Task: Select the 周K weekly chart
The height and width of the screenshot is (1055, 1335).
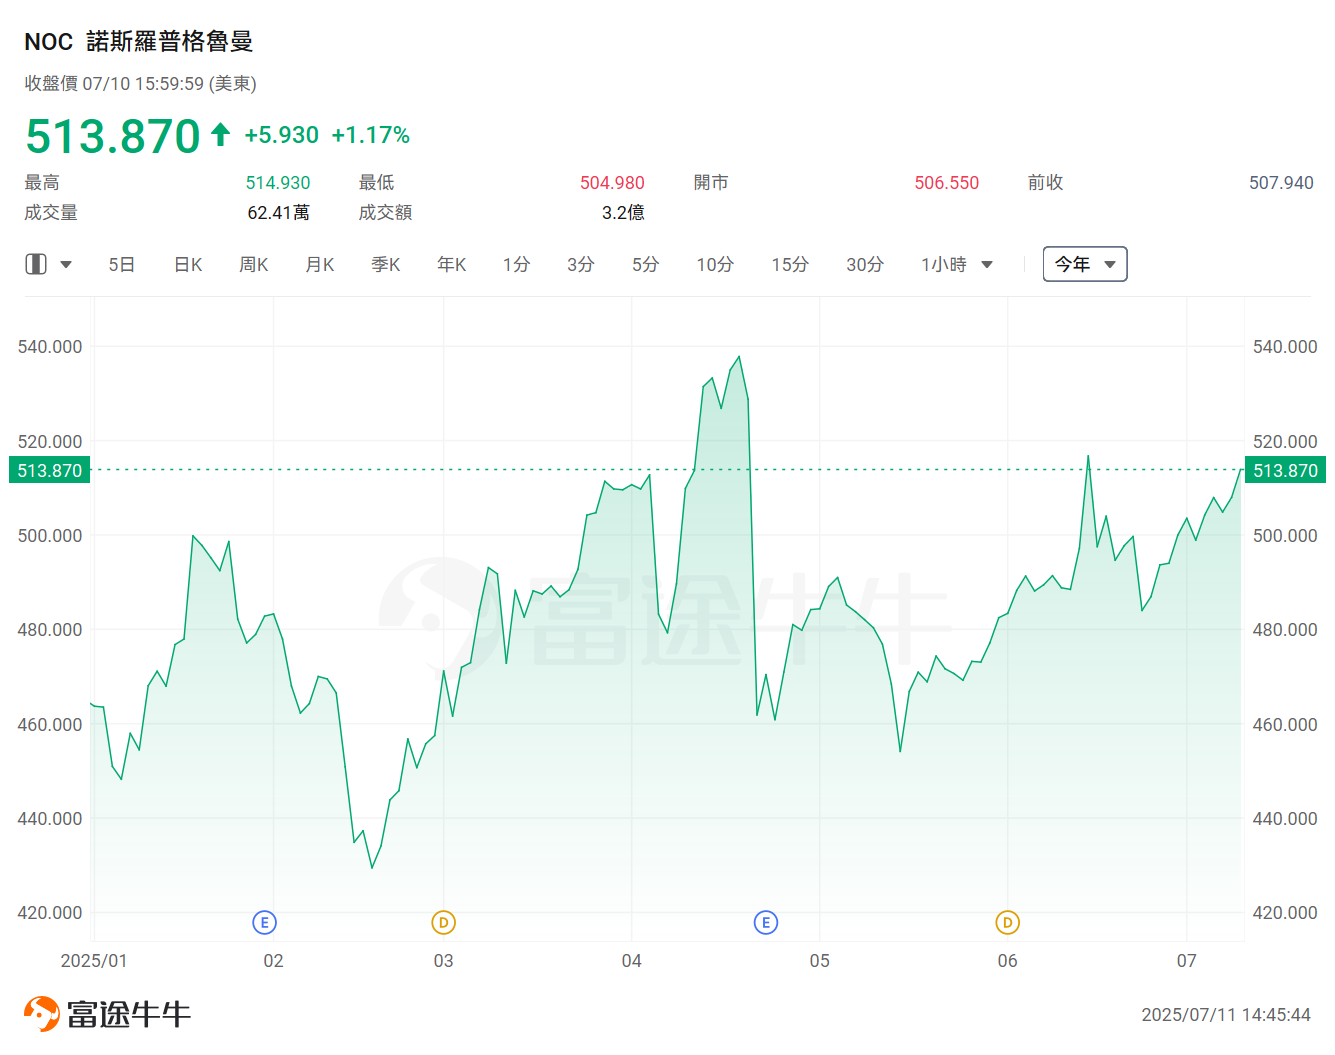Action: click(x=254, y=264)
